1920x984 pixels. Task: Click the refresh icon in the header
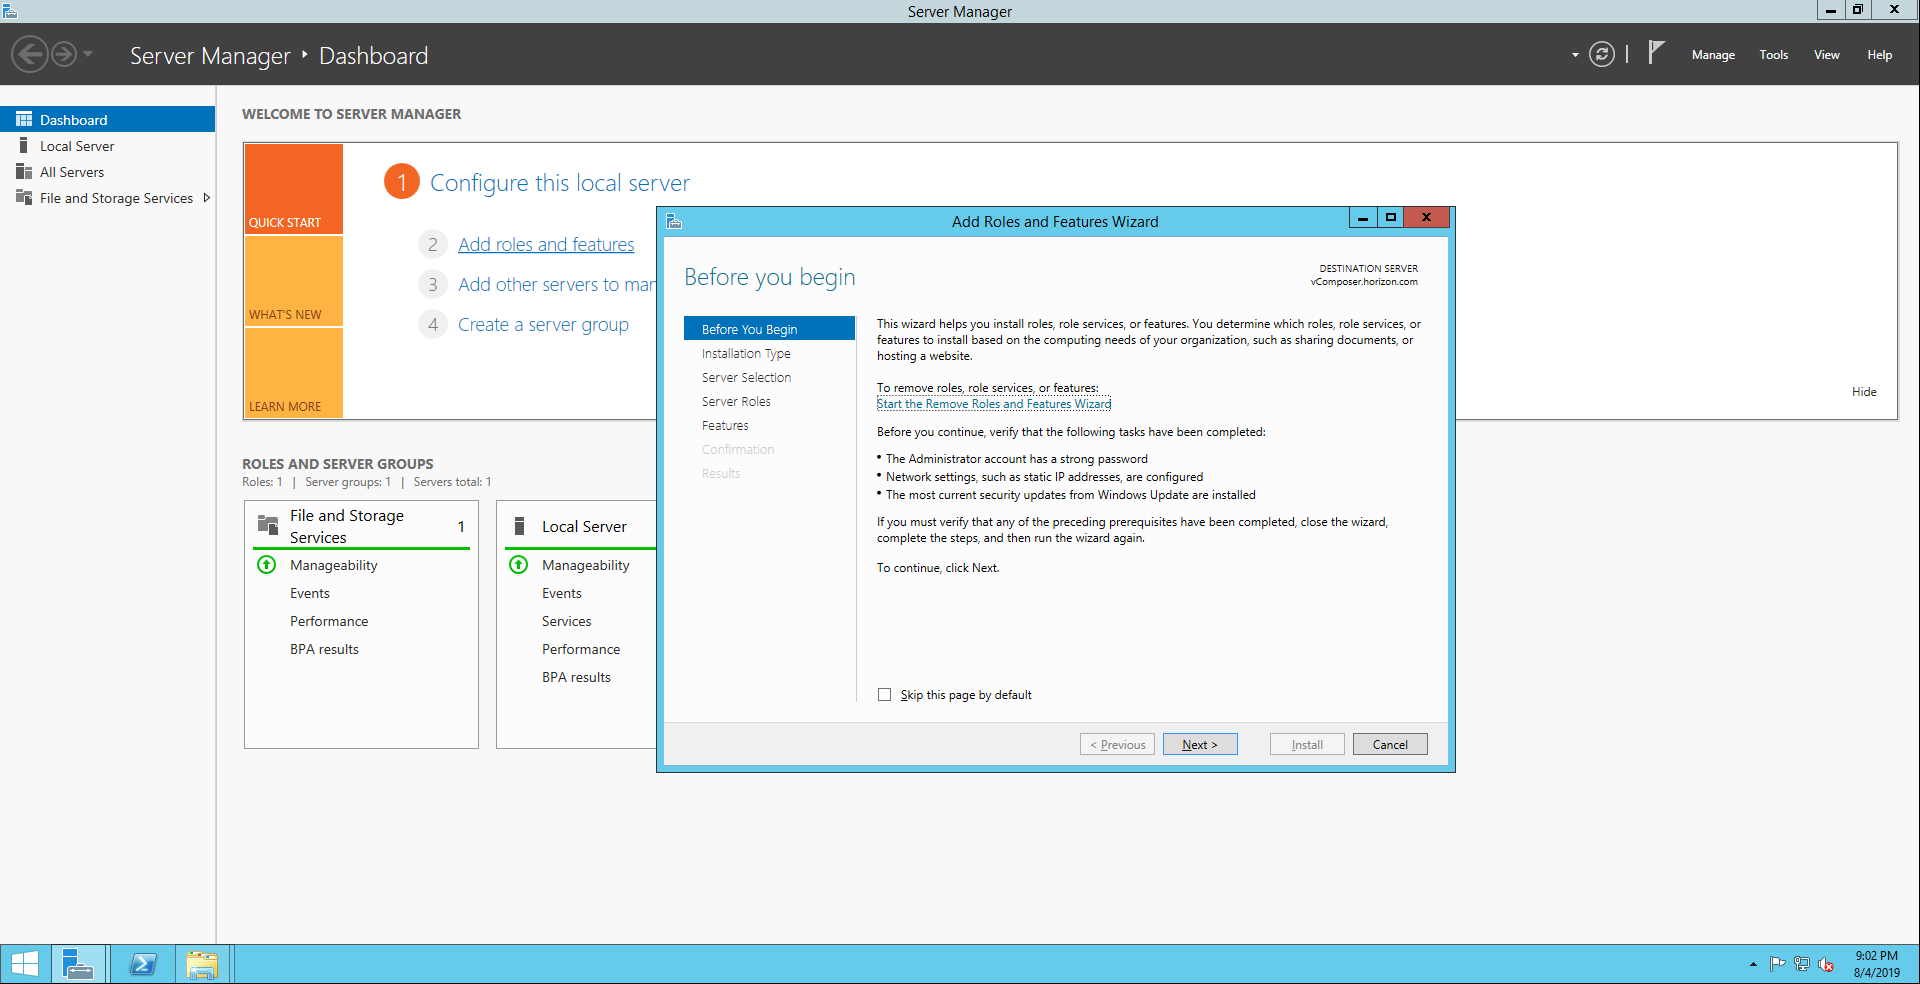[1601, 55]
